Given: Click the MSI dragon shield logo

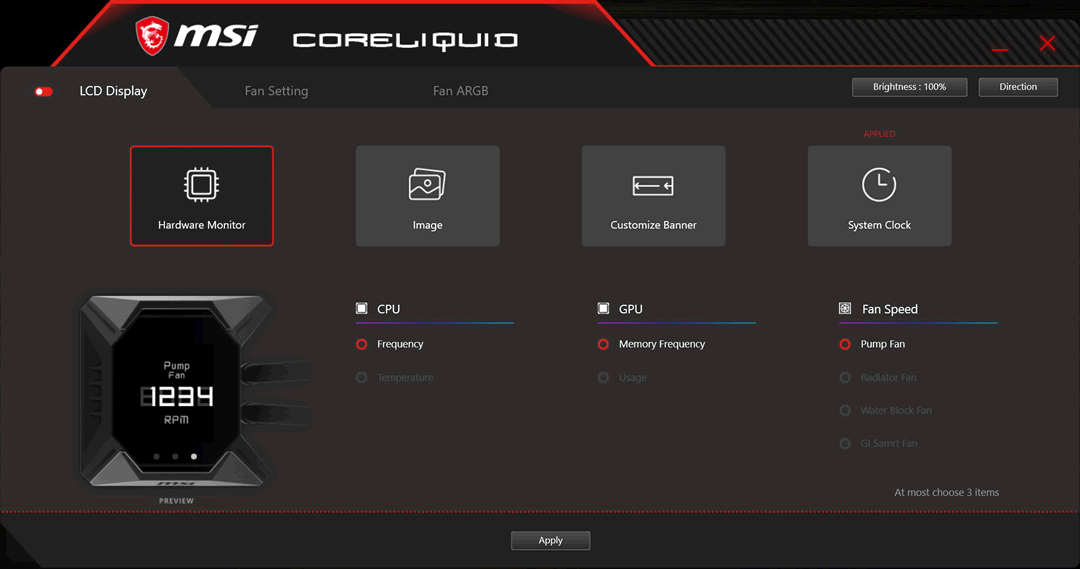Looking at the screenshot, I should pos(152,36).
